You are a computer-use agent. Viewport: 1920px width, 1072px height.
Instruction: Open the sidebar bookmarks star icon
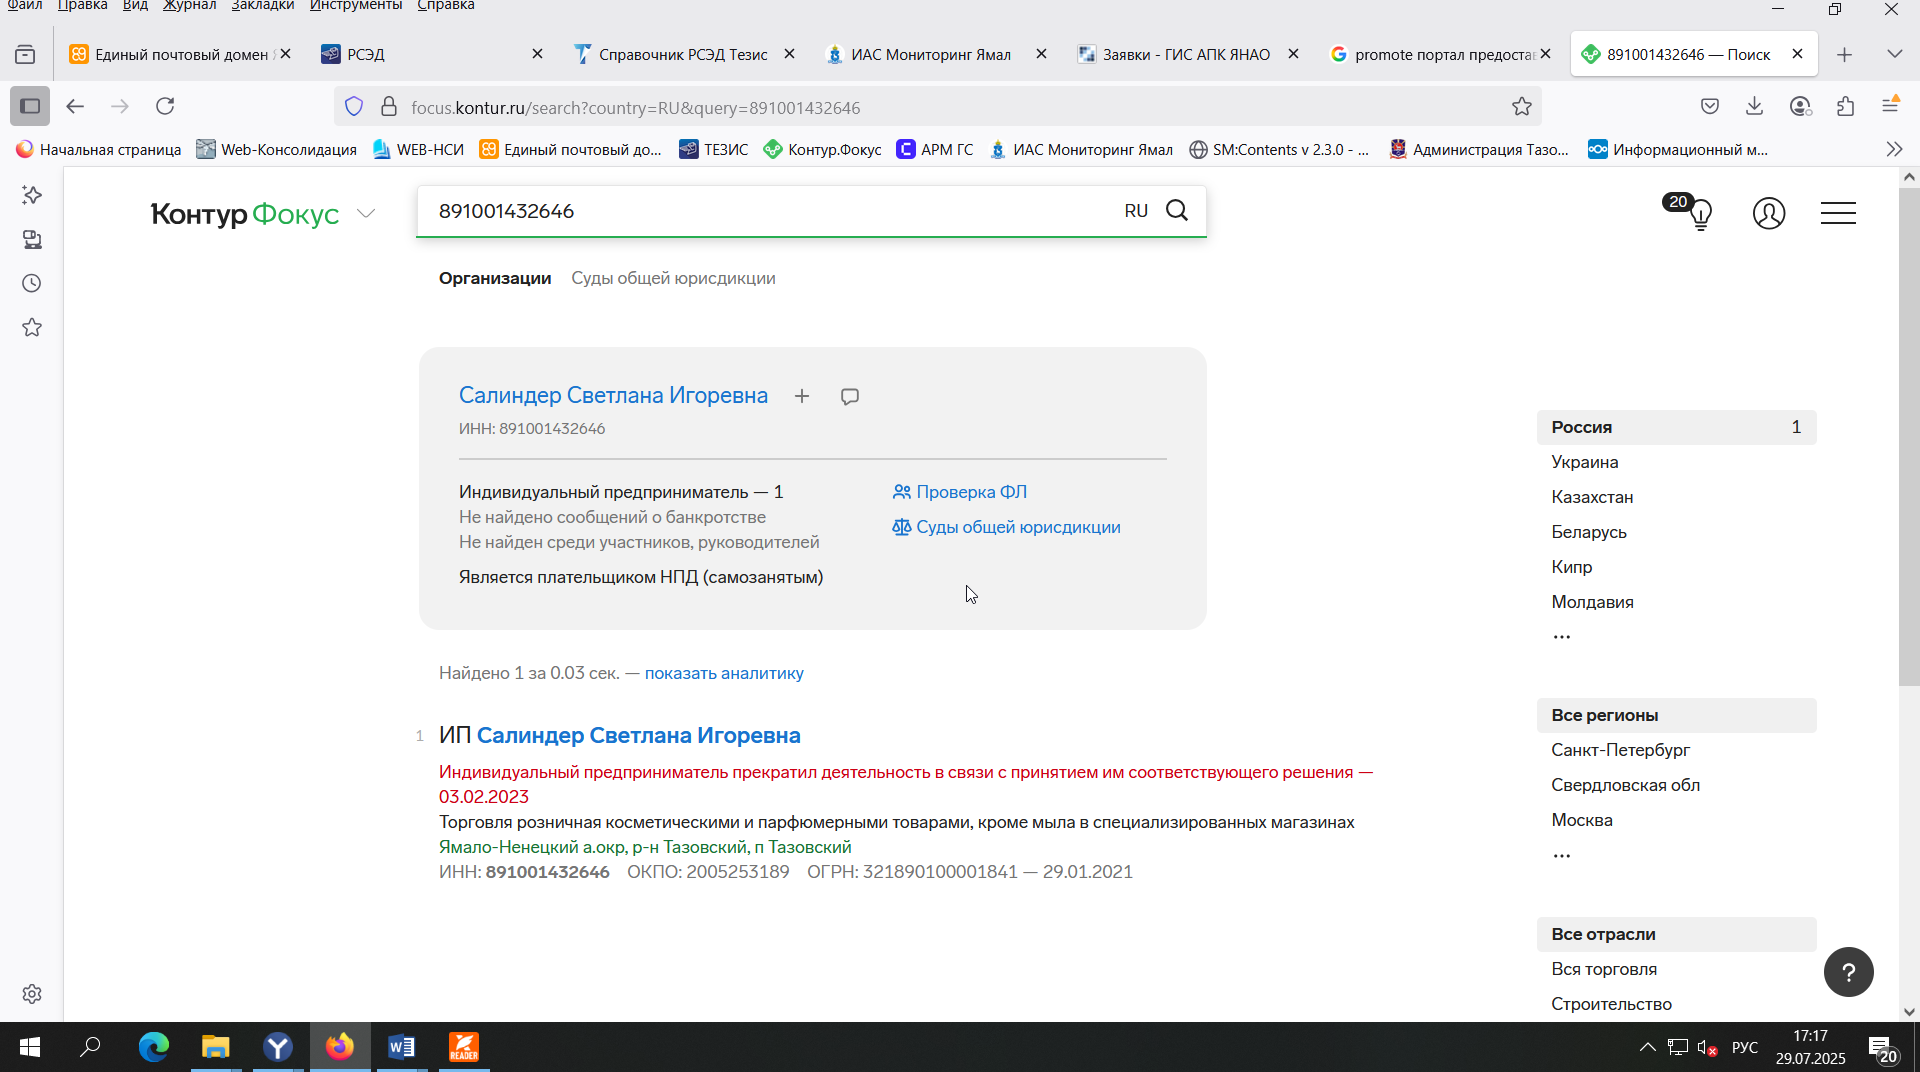32,328
